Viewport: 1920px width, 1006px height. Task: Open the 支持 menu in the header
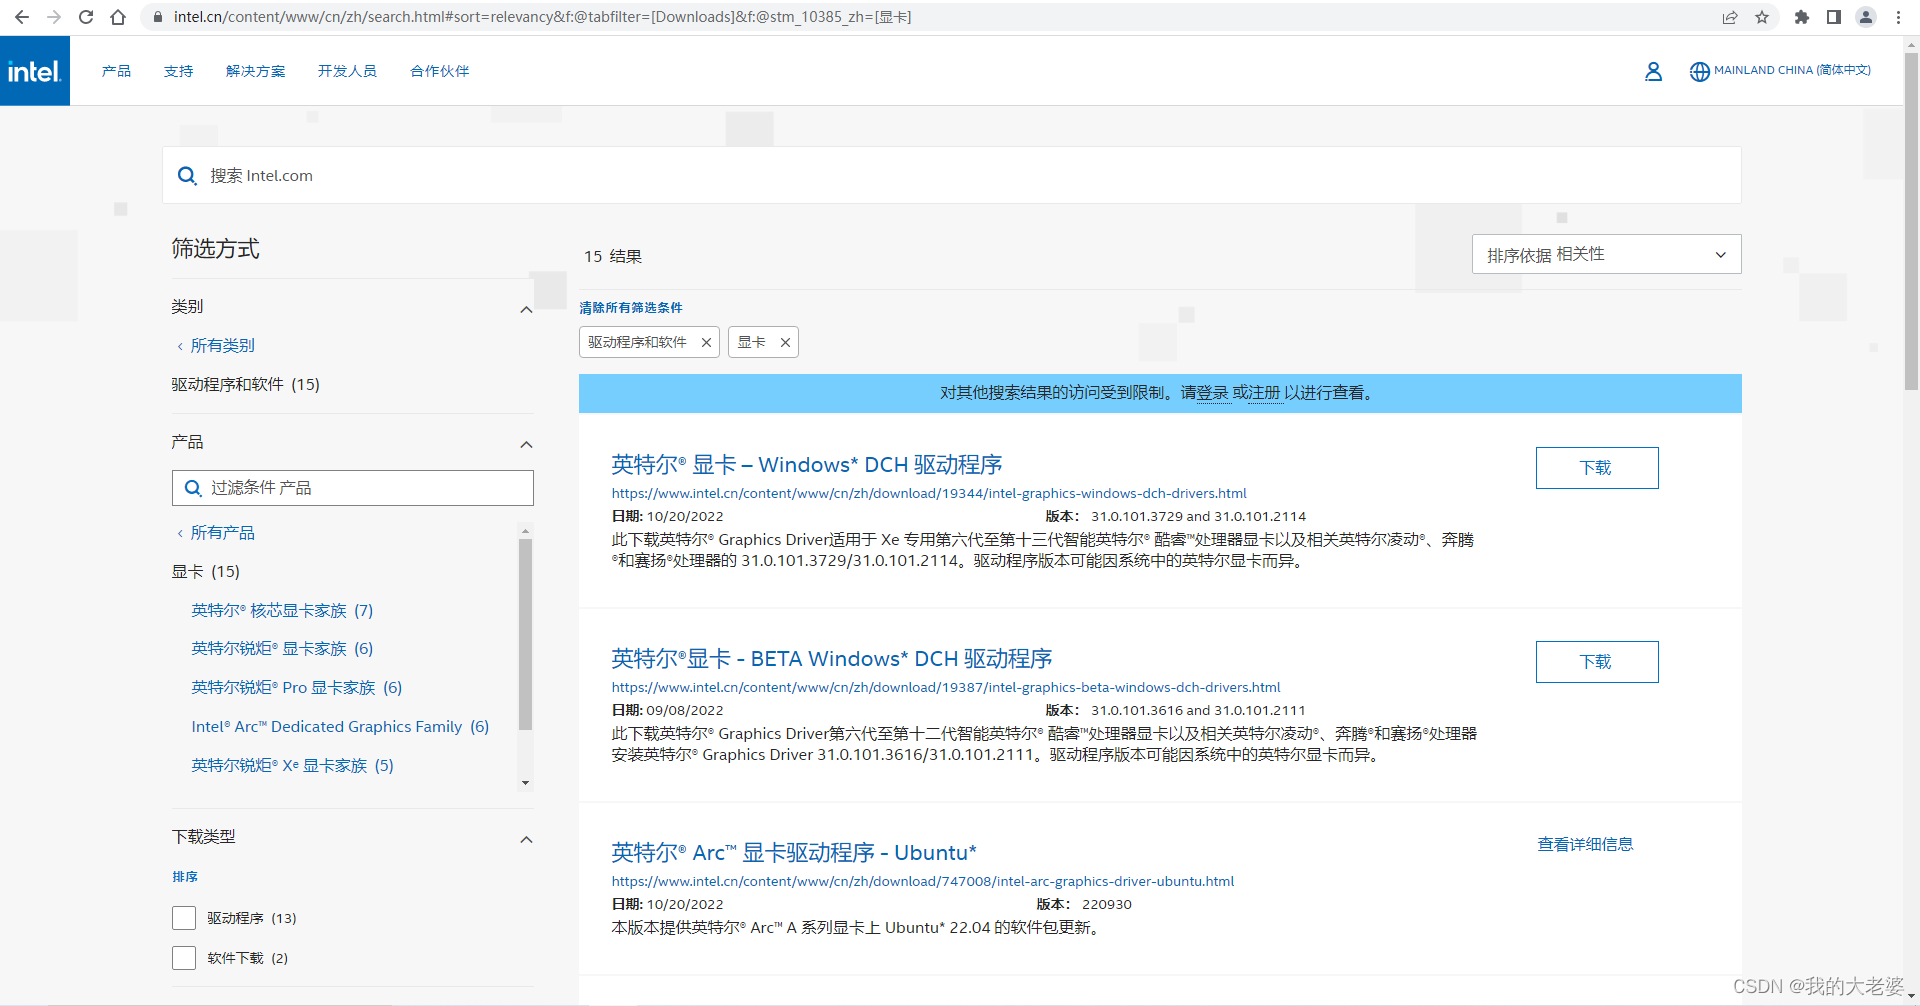[x=178, y=71]
